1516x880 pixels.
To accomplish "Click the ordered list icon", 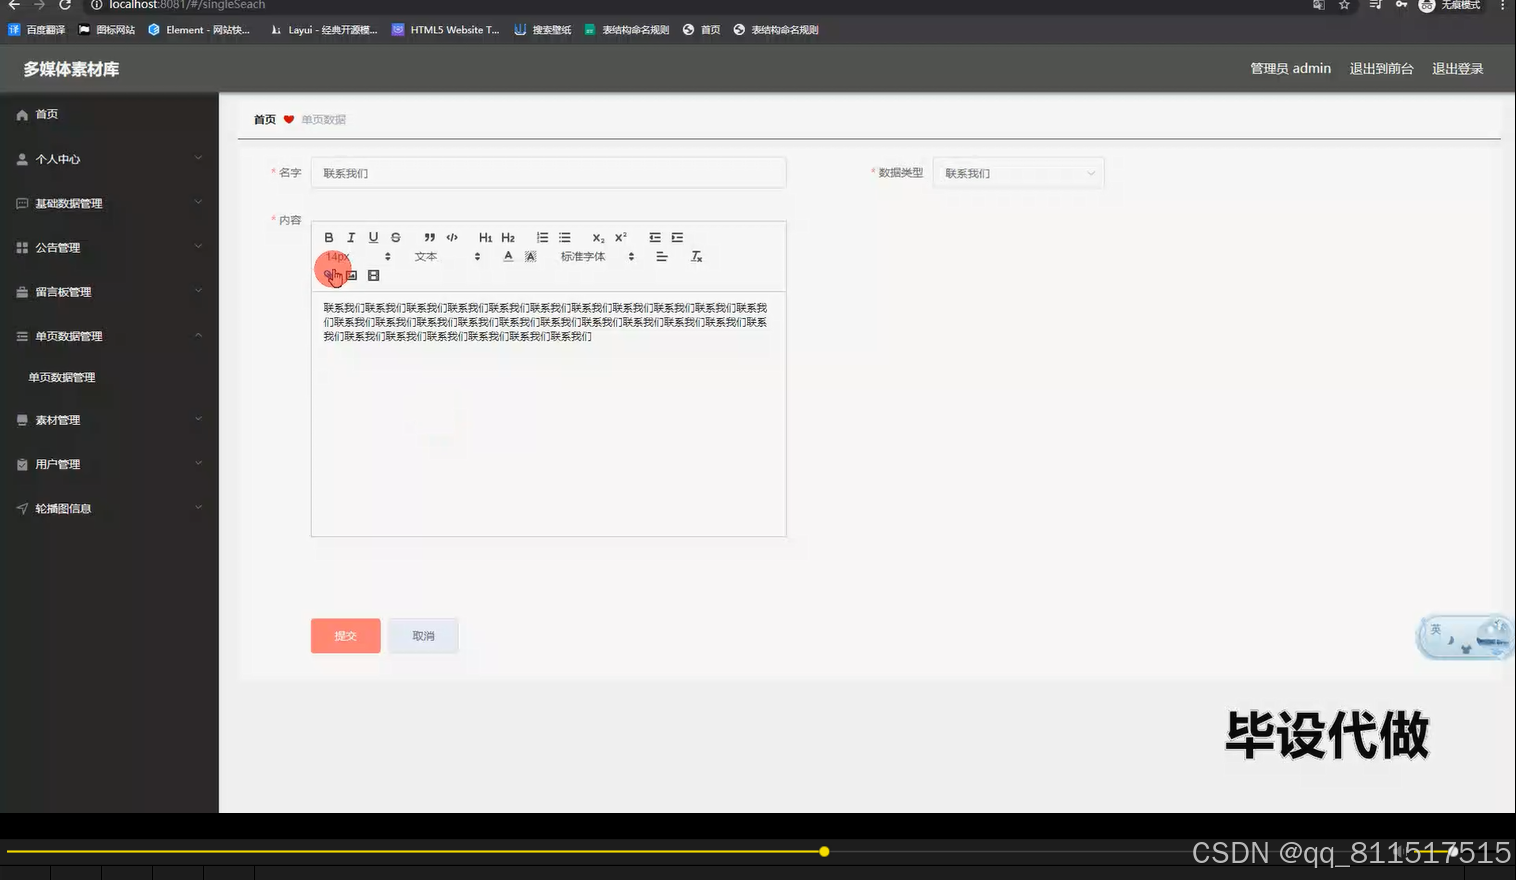I will (542, 237).
